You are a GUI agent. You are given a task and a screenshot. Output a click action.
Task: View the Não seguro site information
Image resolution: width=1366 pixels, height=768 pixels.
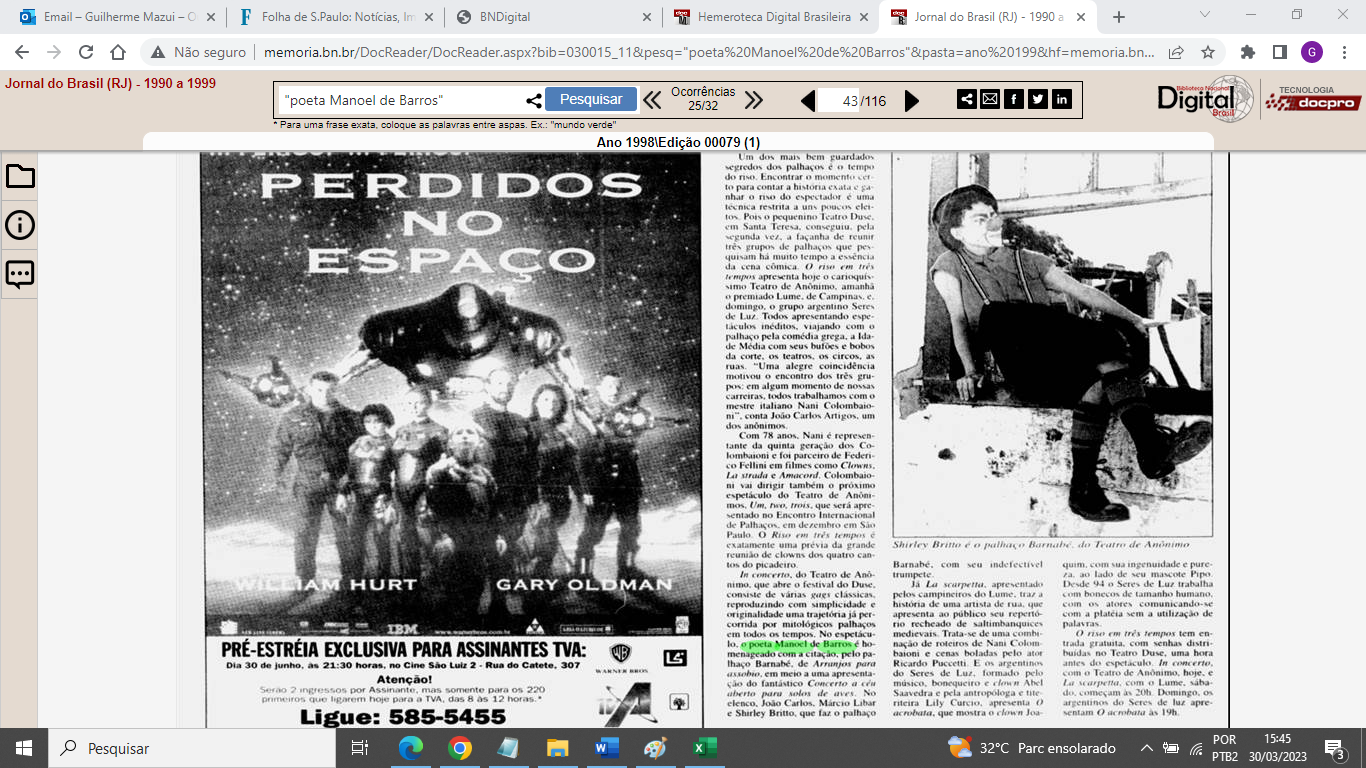point(198,52)
